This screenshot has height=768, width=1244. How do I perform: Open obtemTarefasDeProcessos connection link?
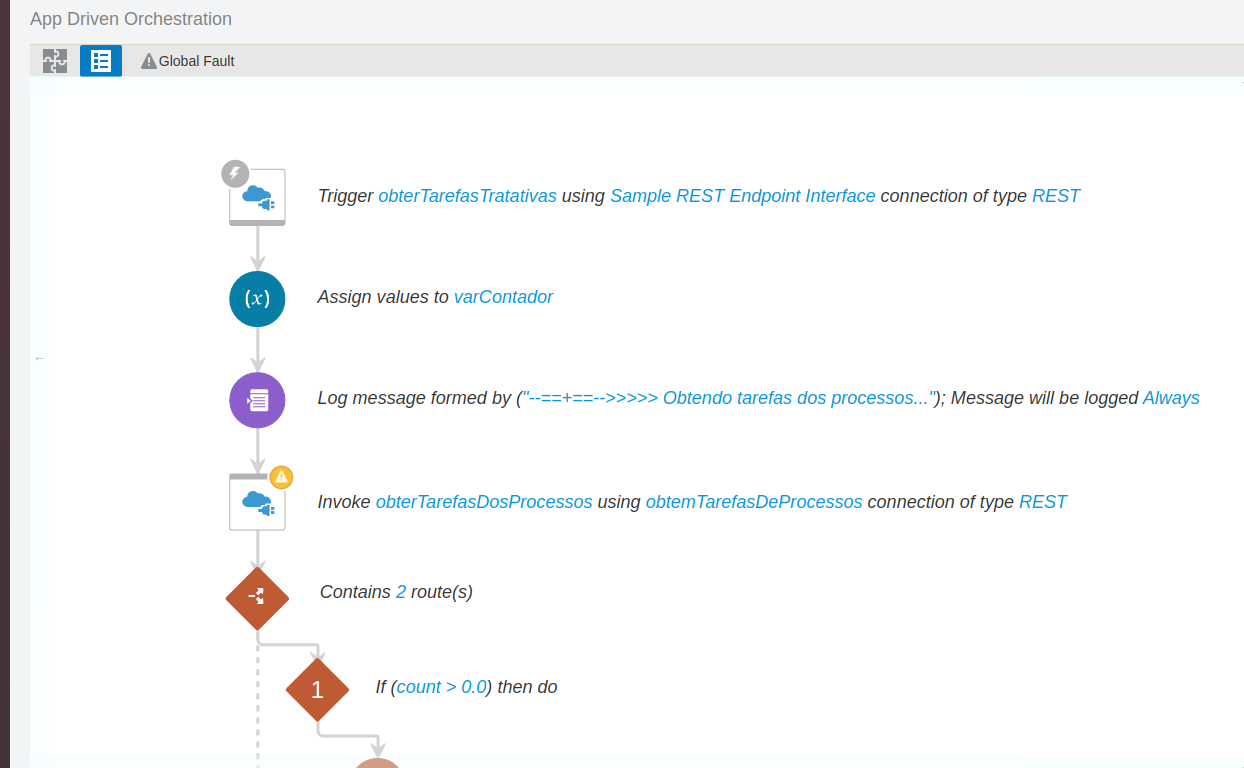[x=754, y=502]
